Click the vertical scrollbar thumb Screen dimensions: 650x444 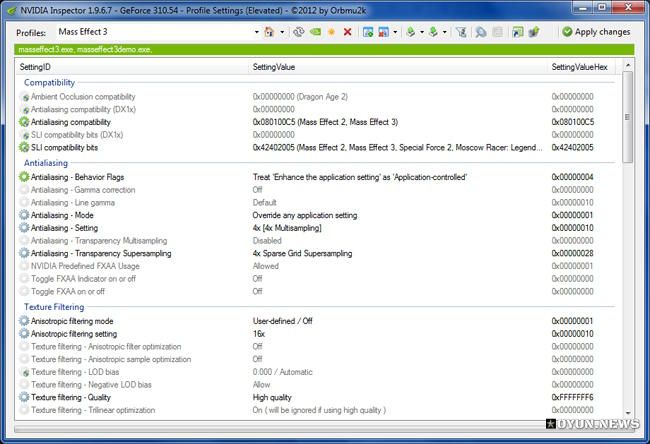[628, 117]
